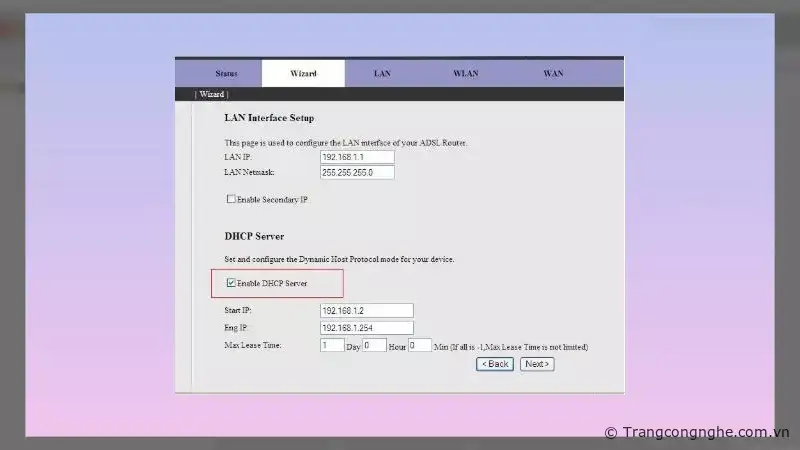Switch to the Status tab
This screenshot has height=450, width=800.
point(226,74)
